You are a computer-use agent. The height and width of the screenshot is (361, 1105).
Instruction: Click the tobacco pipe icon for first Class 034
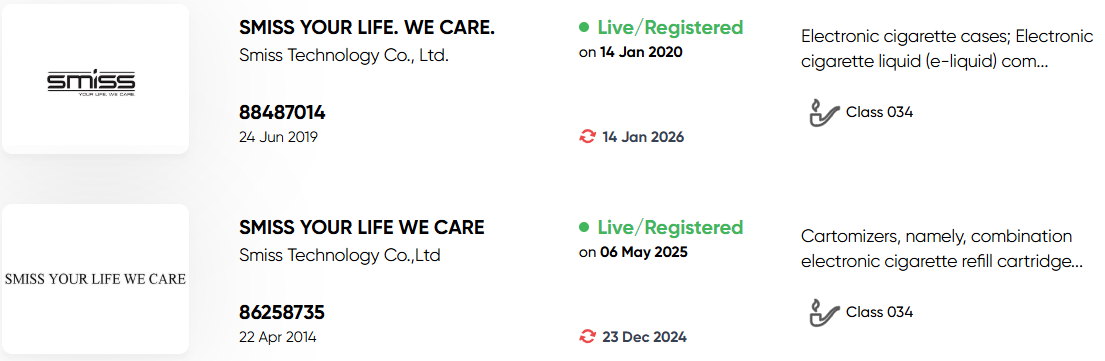pyautogui.click(x=824, y=113)
